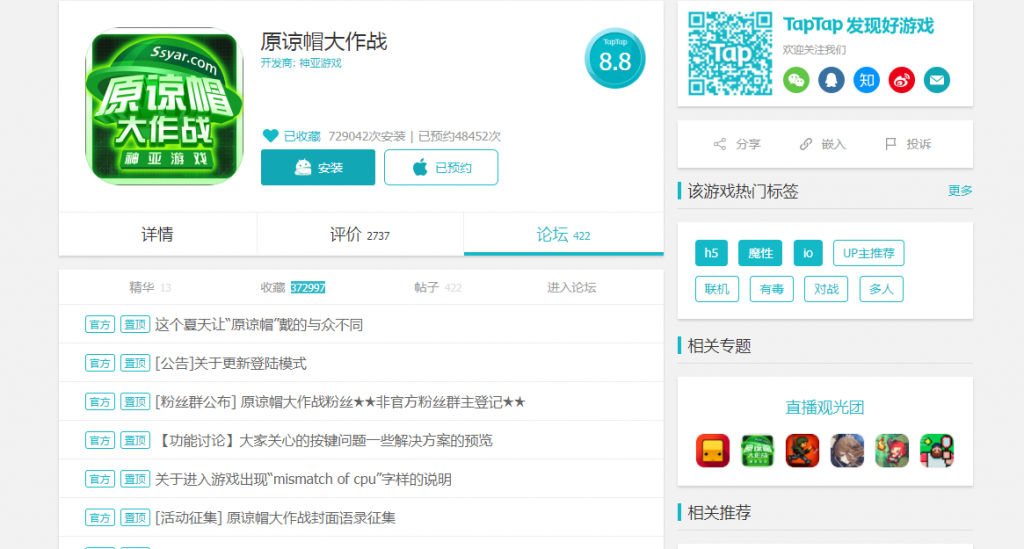
Task: Switch to the 论坛 422 tab
Action: (564, 234)
